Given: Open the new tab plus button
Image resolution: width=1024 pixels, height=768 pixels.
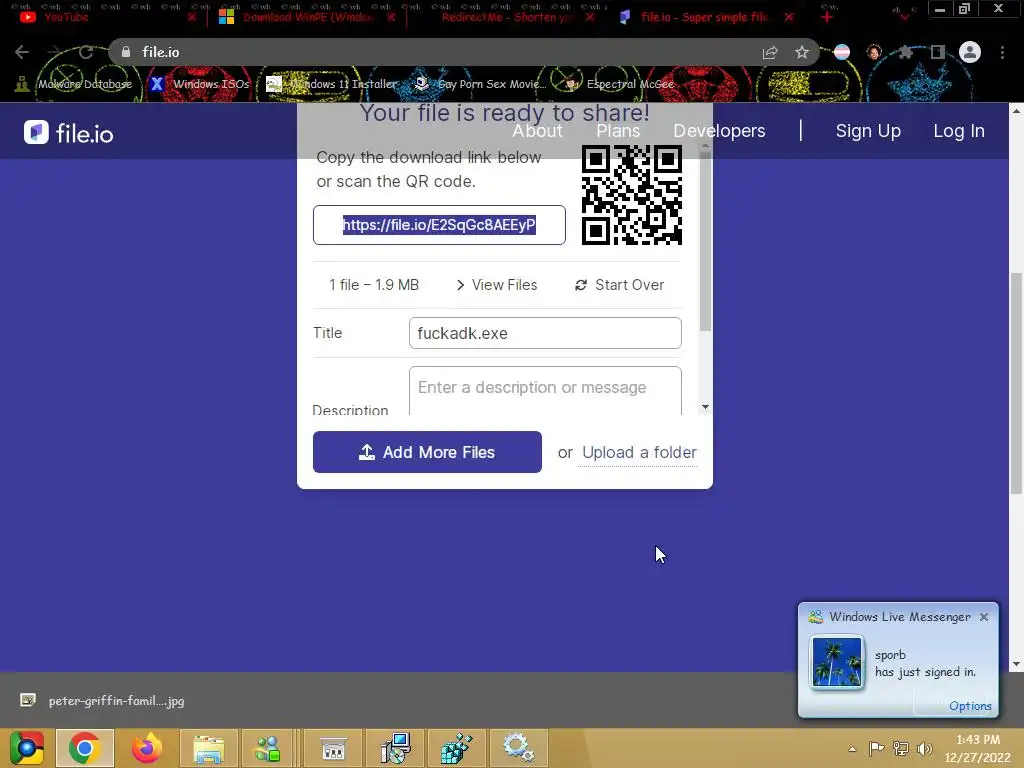Looking at the screenshot, I should tap(827, 17).
